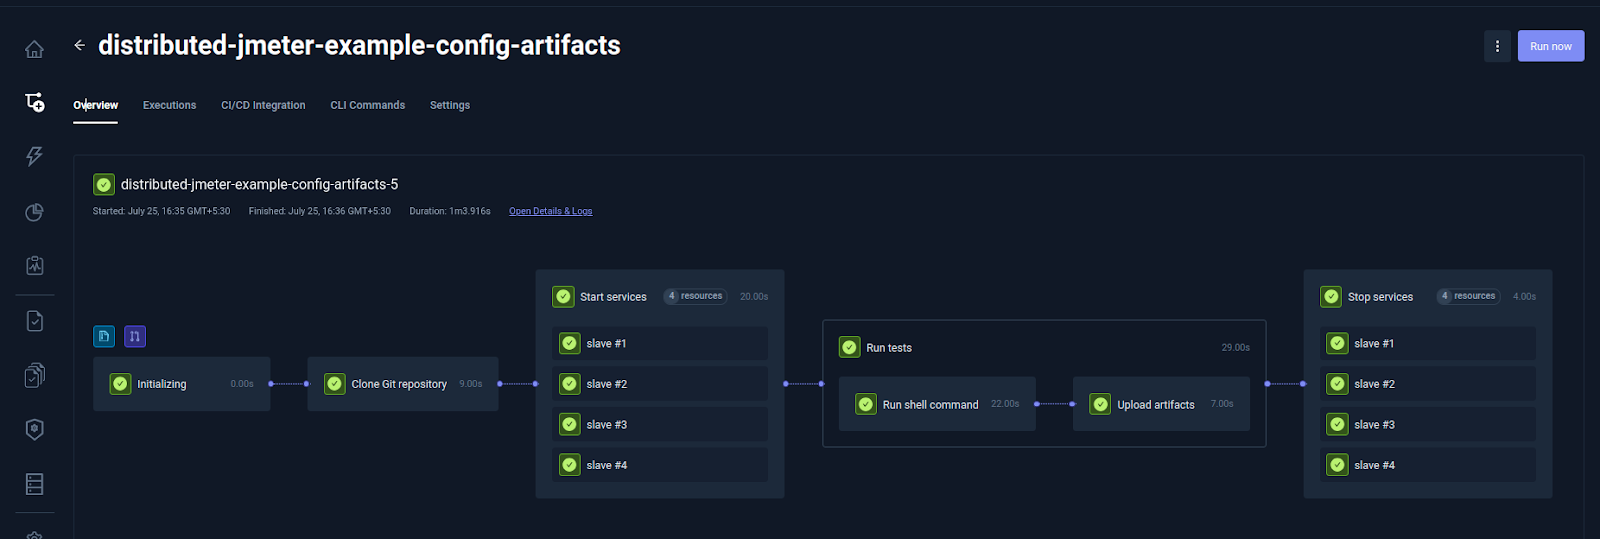Click the 29.00s Run tests duration
The image size is (1600, 539).
pos(1235,347)
